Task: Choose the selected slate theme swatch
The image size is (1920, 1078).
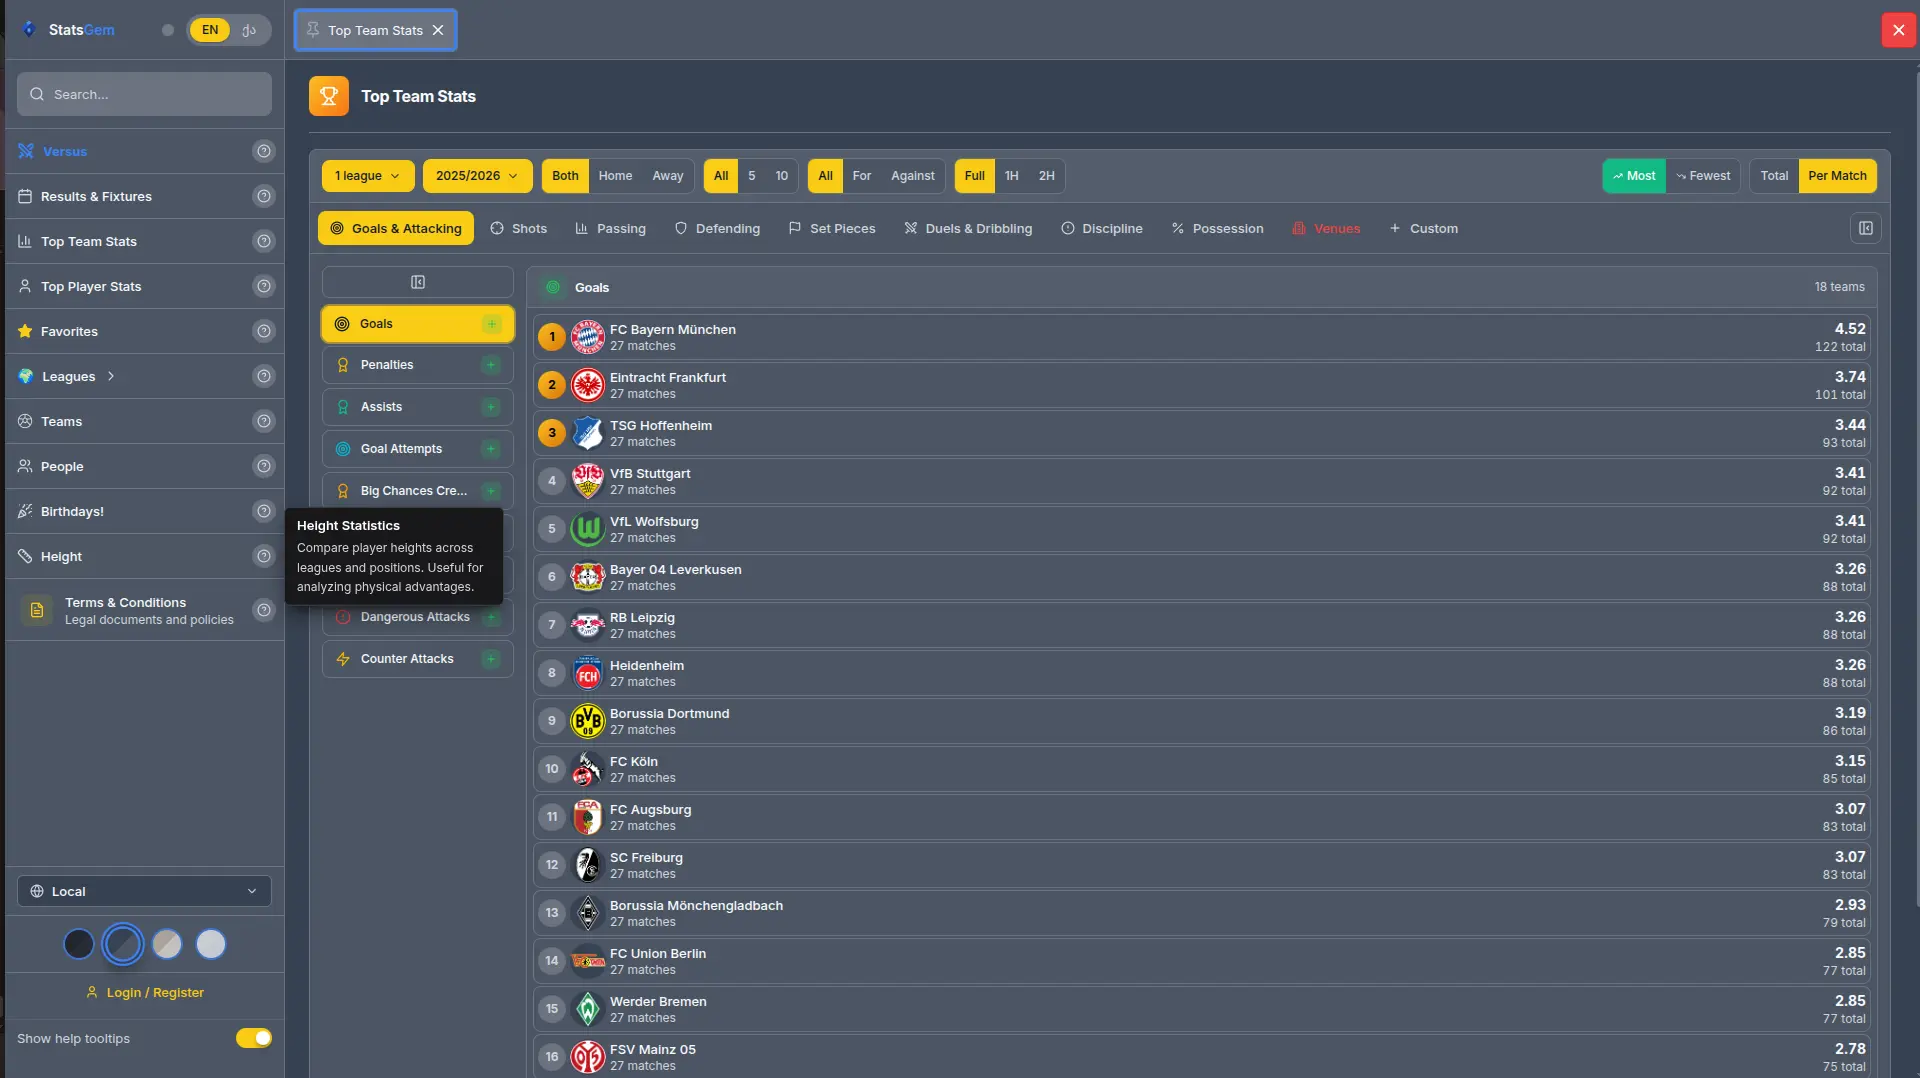Action: click(x=123, y=944)
